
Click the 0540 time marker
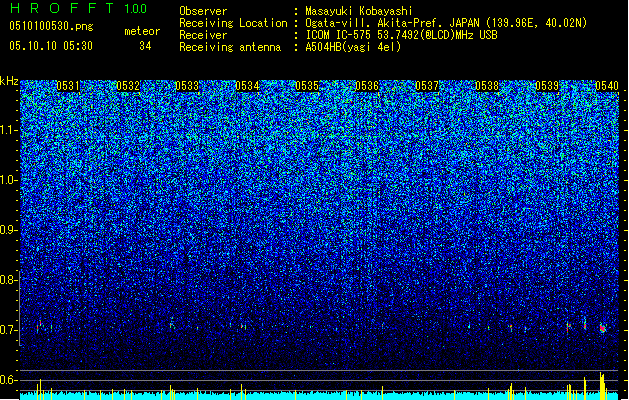coord(607,86)
